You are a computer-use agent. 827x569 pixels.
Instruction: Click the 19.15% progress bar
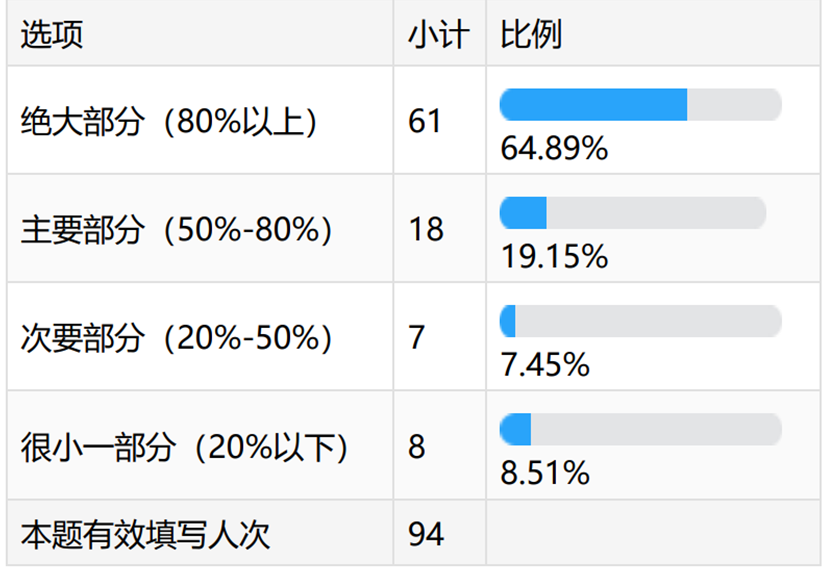coord(632,212)
